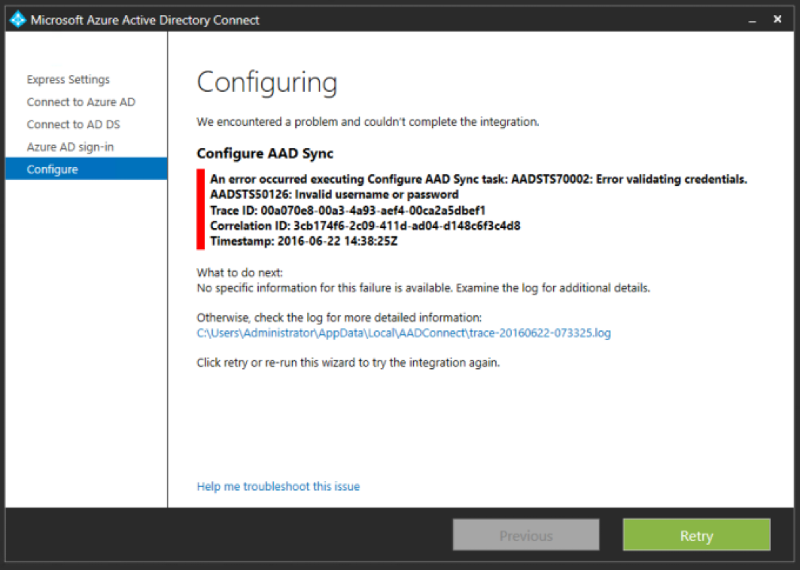Select Azure AD sign-in step
800x570 pixels.
tap(70, 147)
